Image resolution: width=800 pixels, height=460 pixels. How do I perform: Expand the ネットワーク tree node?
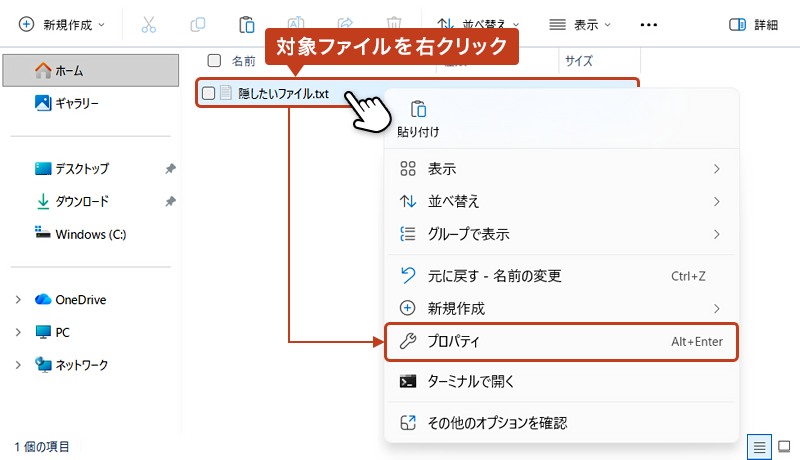pos(18,365)
